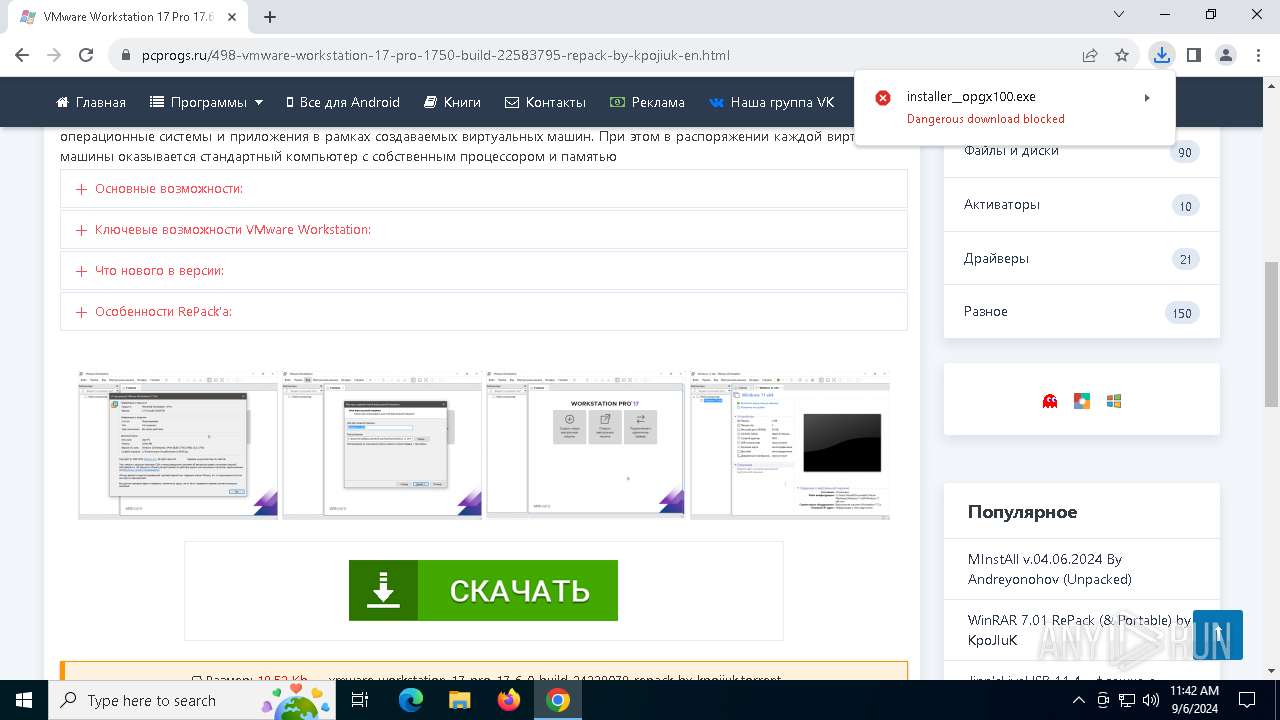Click the colorful square widget icon
This screenshot has width=1280, height=720.
1082,401
